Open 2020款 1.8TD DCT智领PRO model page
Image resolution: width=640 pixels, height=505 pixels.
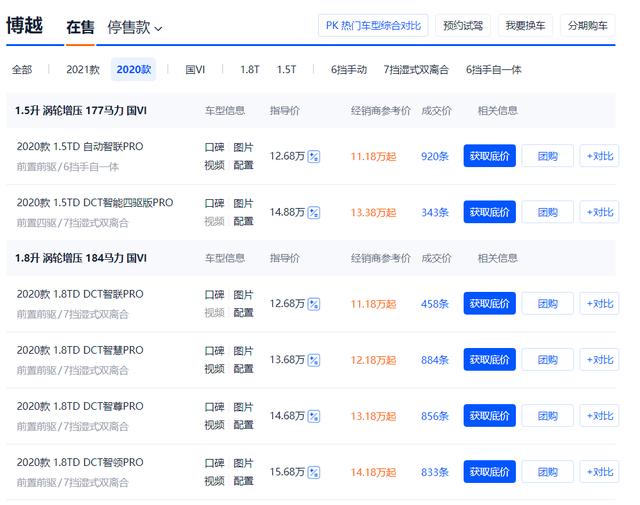point(80,463)
